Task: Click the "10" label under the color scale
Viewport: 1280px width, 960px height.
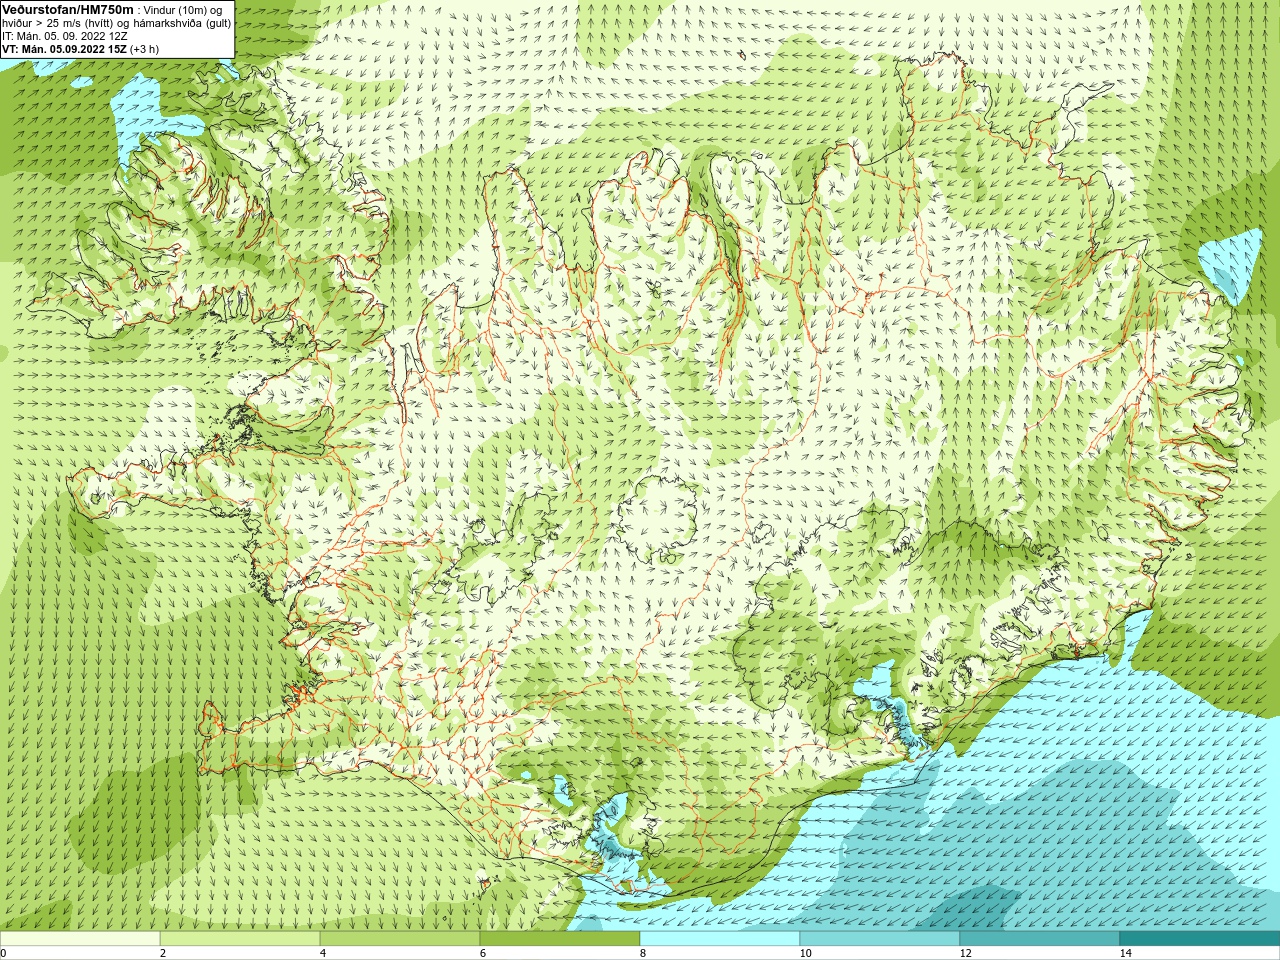Action: coord(805,953)
